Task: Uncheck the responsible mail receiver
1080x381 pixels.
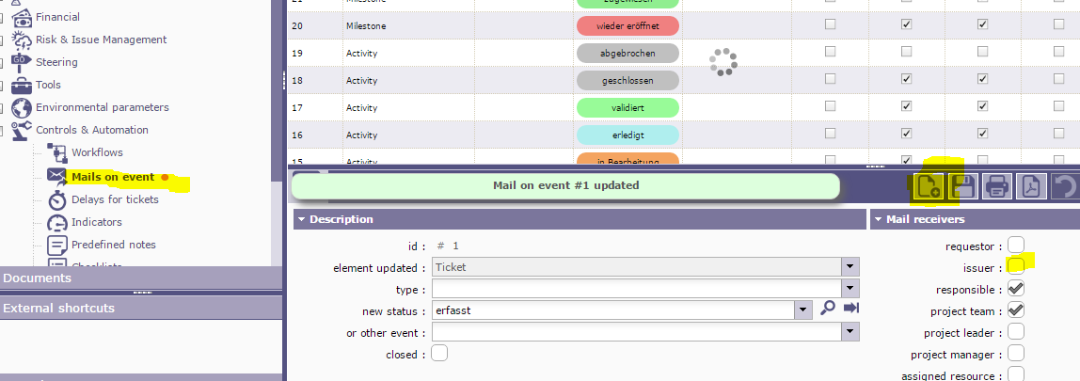Action: coord(1016,288)
